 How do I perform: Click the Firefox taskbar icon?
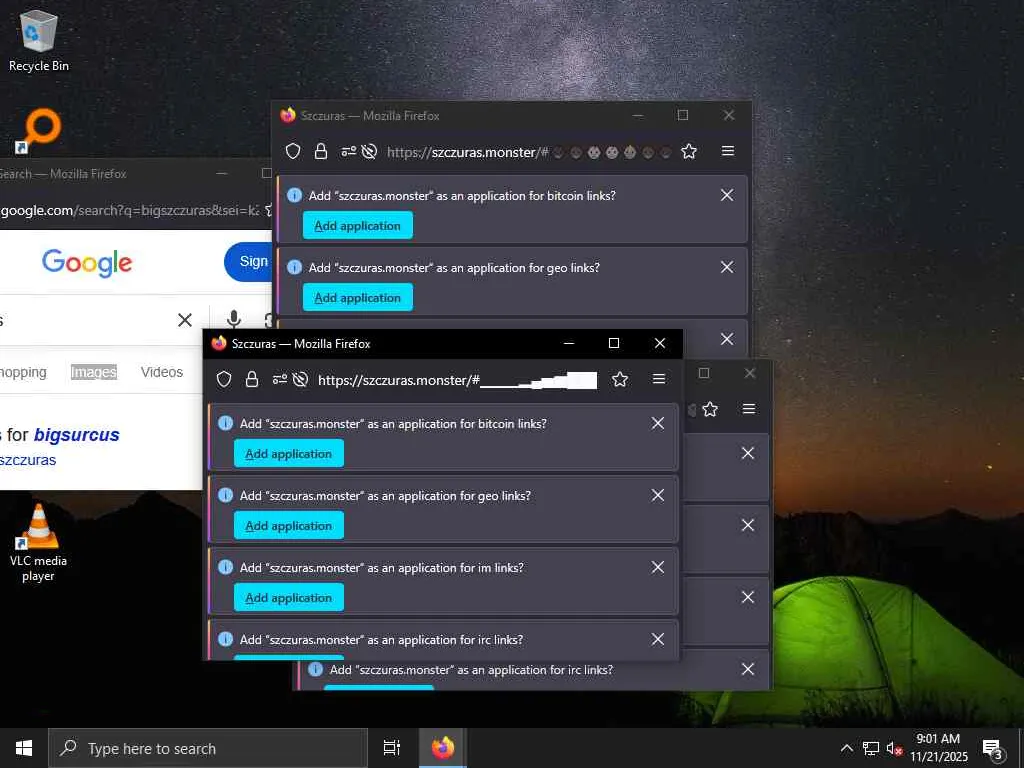(x=443, y=748)
